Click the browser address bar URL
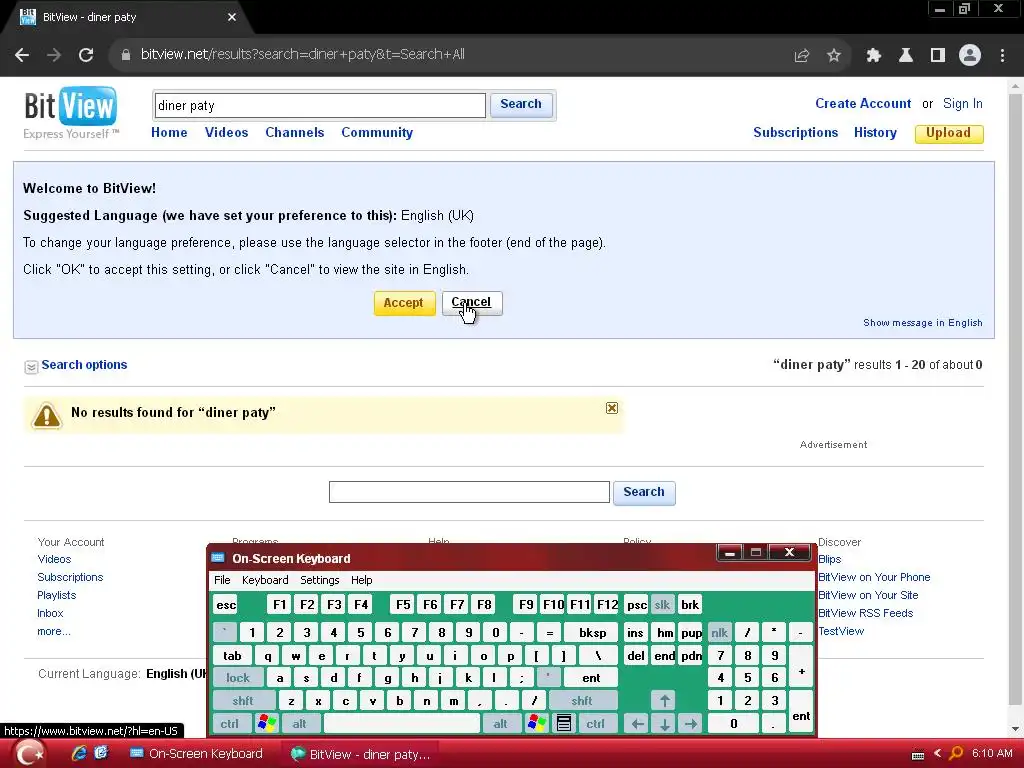This screenshot has width=1024, height=768. pyautogui.click(x=302, y=55)
